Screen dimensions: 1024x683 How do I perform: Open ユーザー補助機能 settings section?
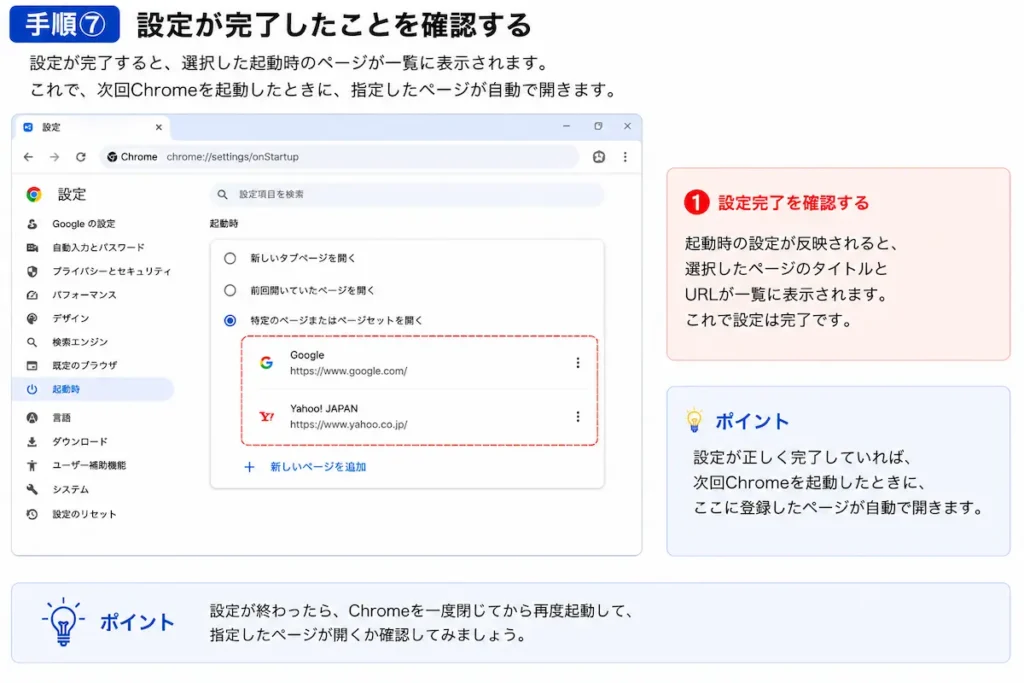[x=89, y=465]
